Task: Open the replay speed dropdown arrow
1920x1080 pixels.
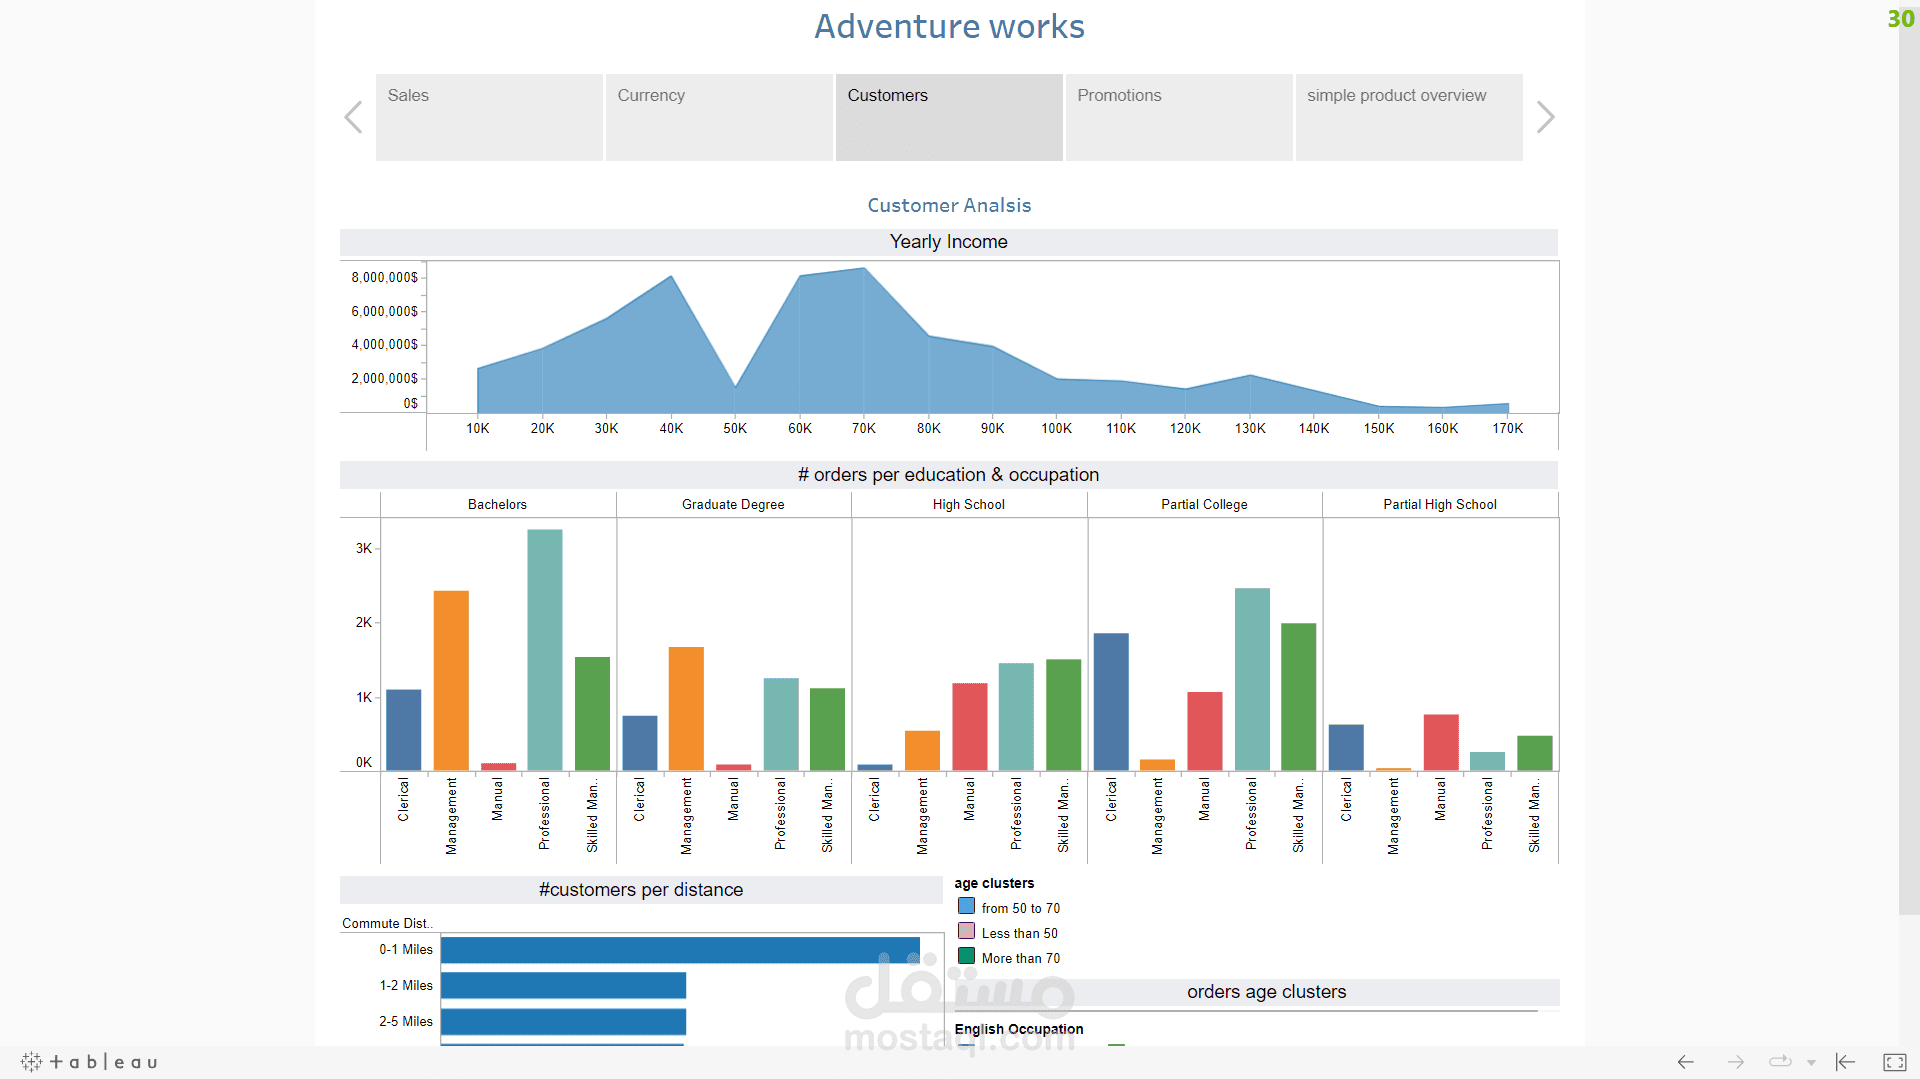Action: click(1811, 1063)
